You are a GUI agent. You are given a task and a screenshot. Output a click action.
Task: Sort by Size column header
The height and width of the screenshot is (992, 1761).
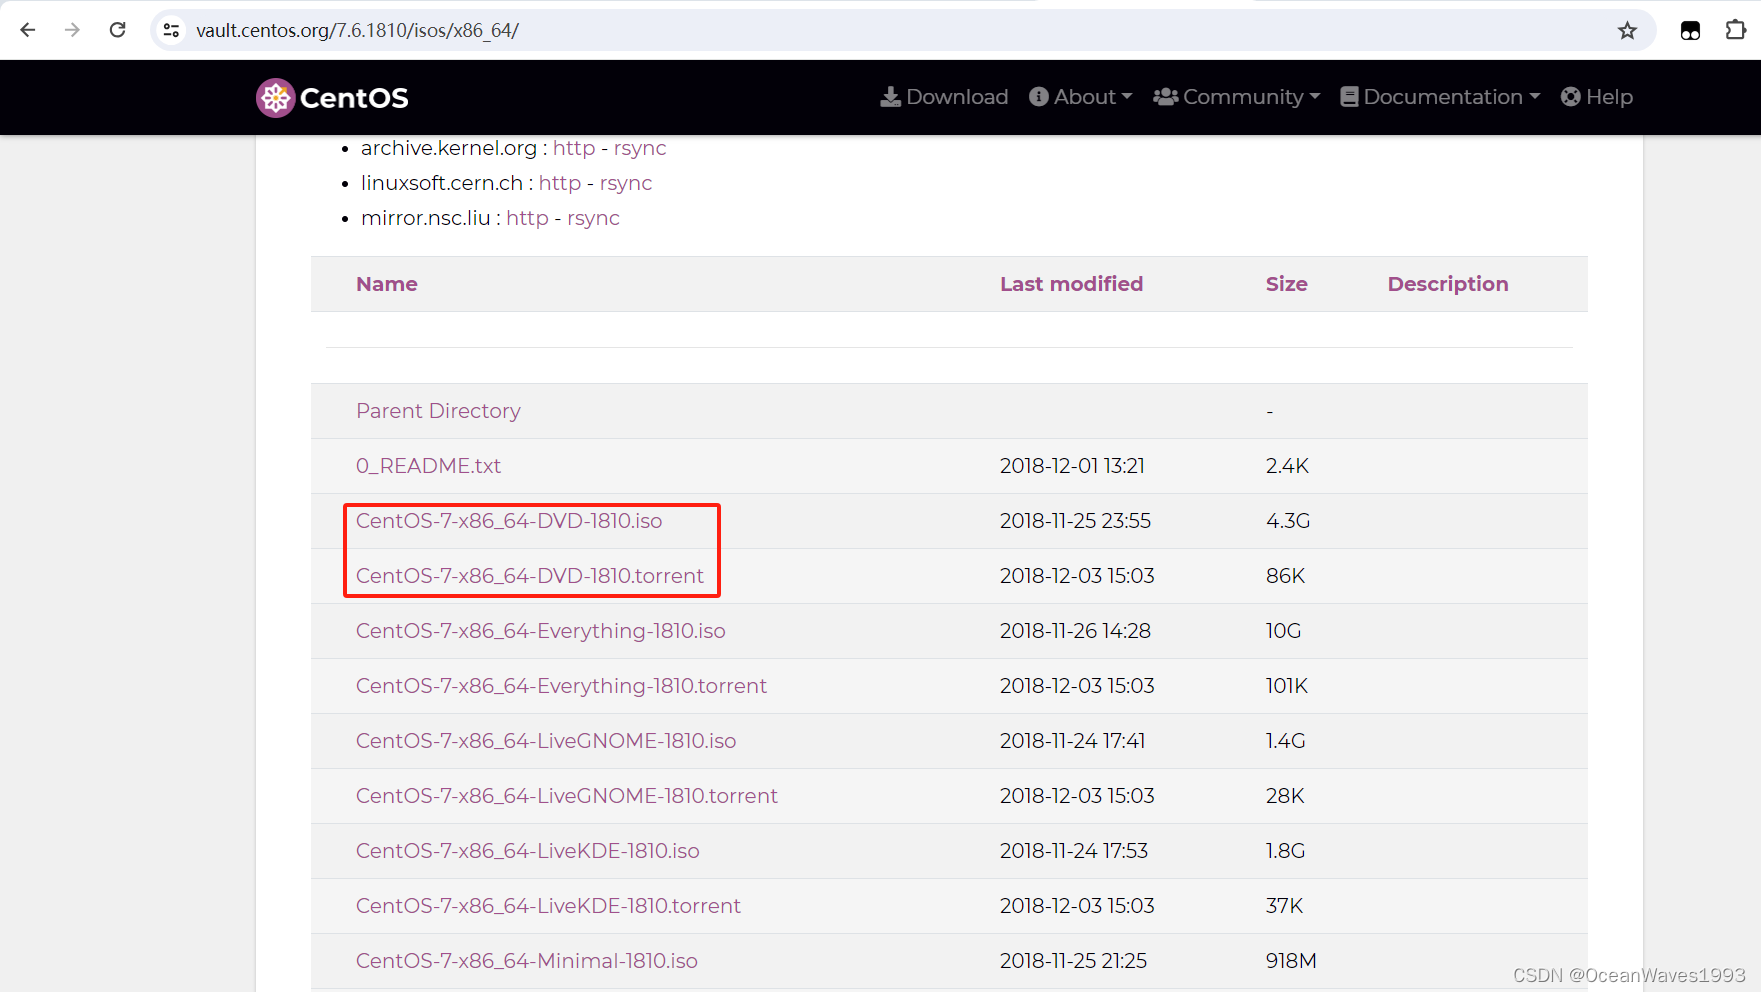click(x=1286, y=284)
